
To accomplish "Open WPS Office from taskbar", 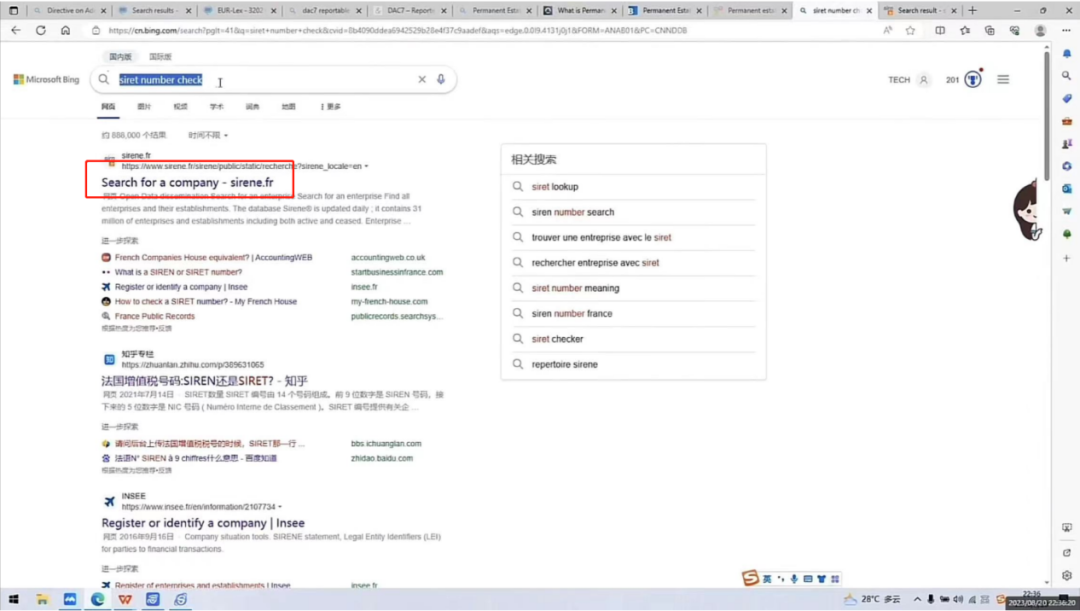I will [x=125, y=599].
